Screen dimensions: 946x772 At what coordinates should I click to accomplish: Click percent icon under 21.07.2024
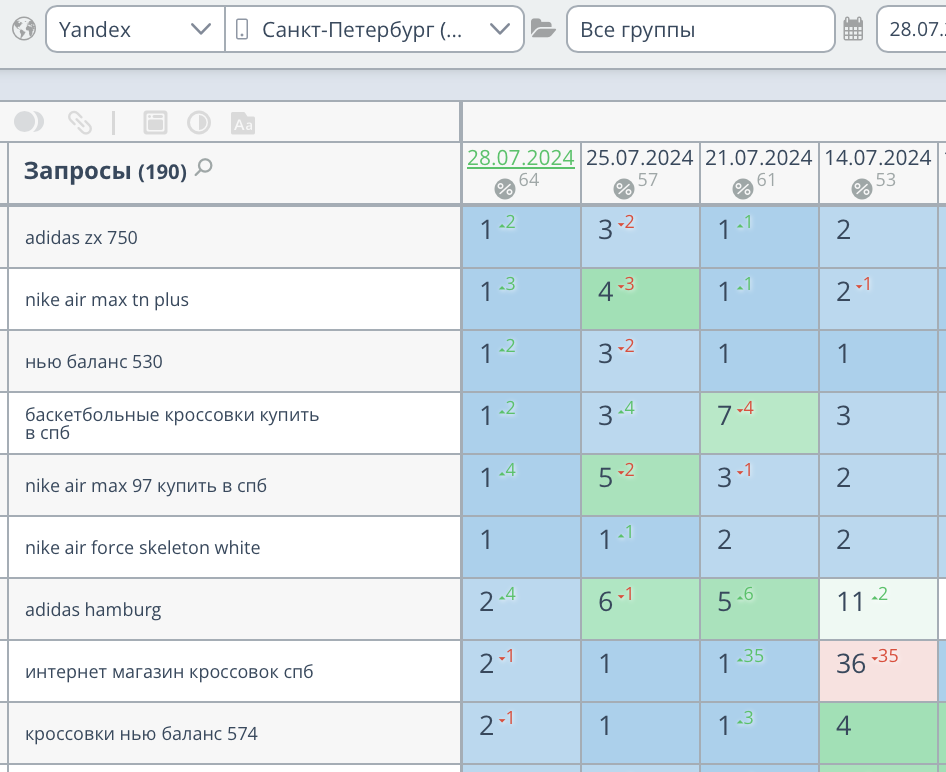(x=743, y=189)
